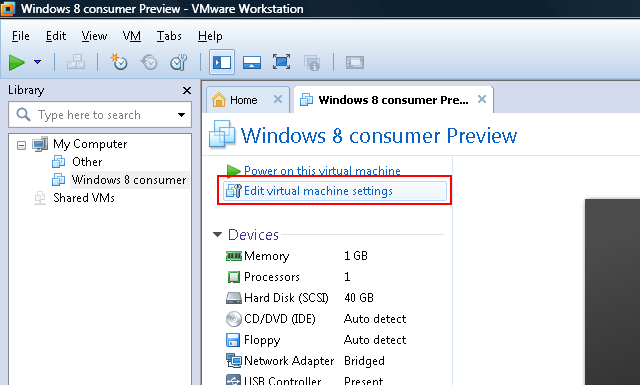Screen dimensions: 640x385
Task: Toggle the thumbnail bar view icon
Action: click(x=252, y=62)
